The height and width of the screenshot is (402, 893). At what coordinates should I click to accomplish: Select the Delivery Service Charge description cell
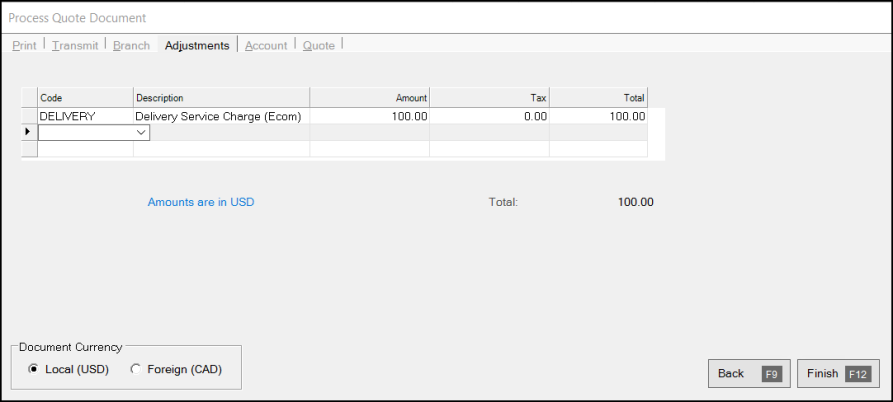222,116
